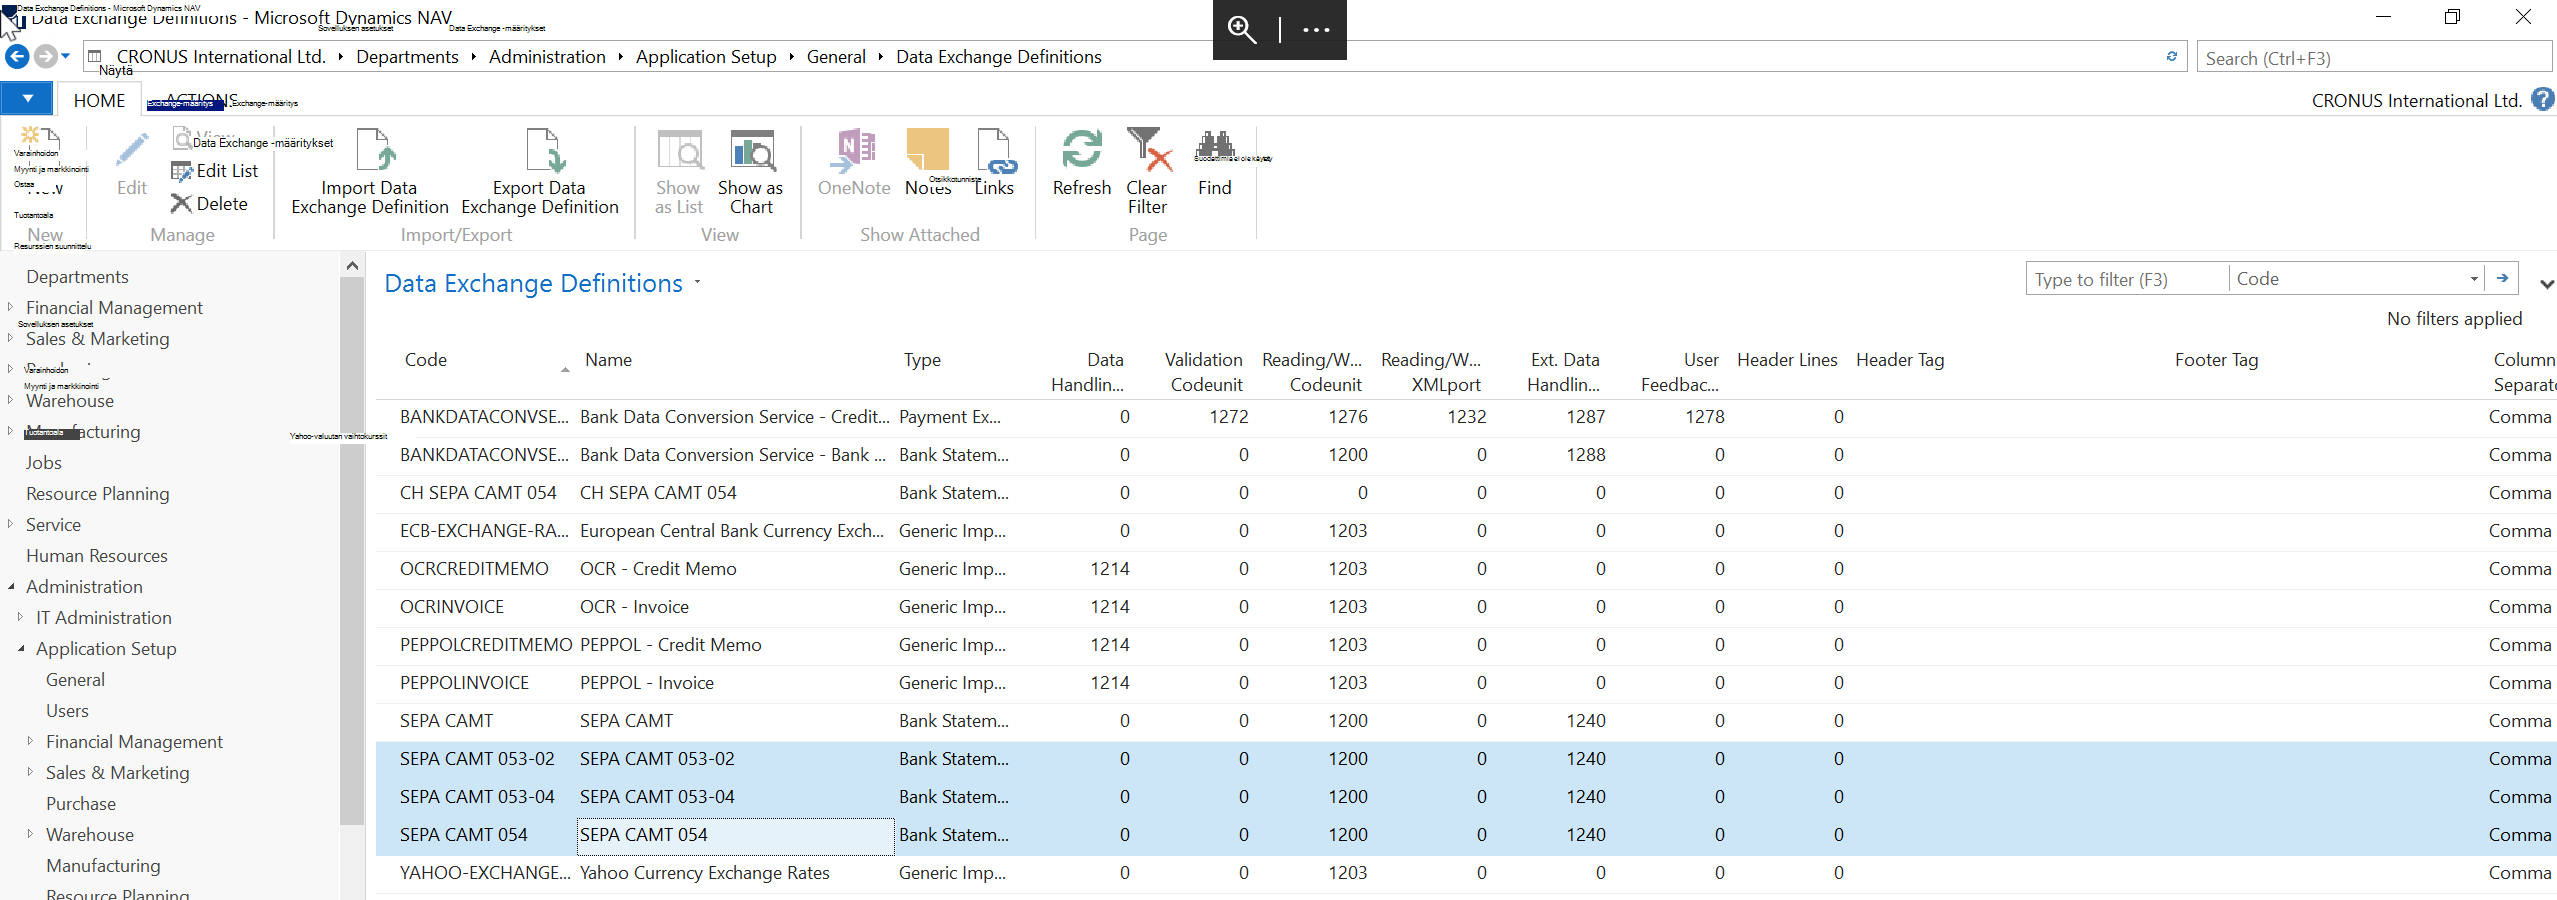Click the Refresh icon in ribbon
Image resolution: width=2557 pixels, height=900 pixels.
click(1081, 150)
